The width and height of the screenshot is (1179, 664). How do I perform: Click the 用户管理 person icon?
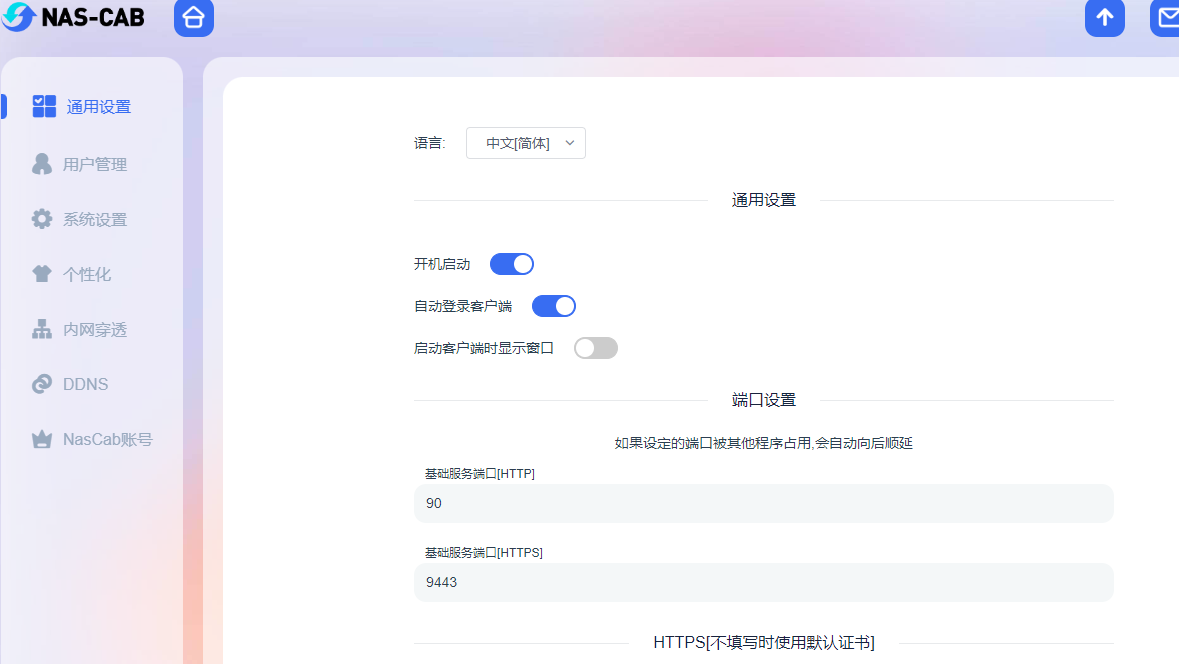[42, 164]
